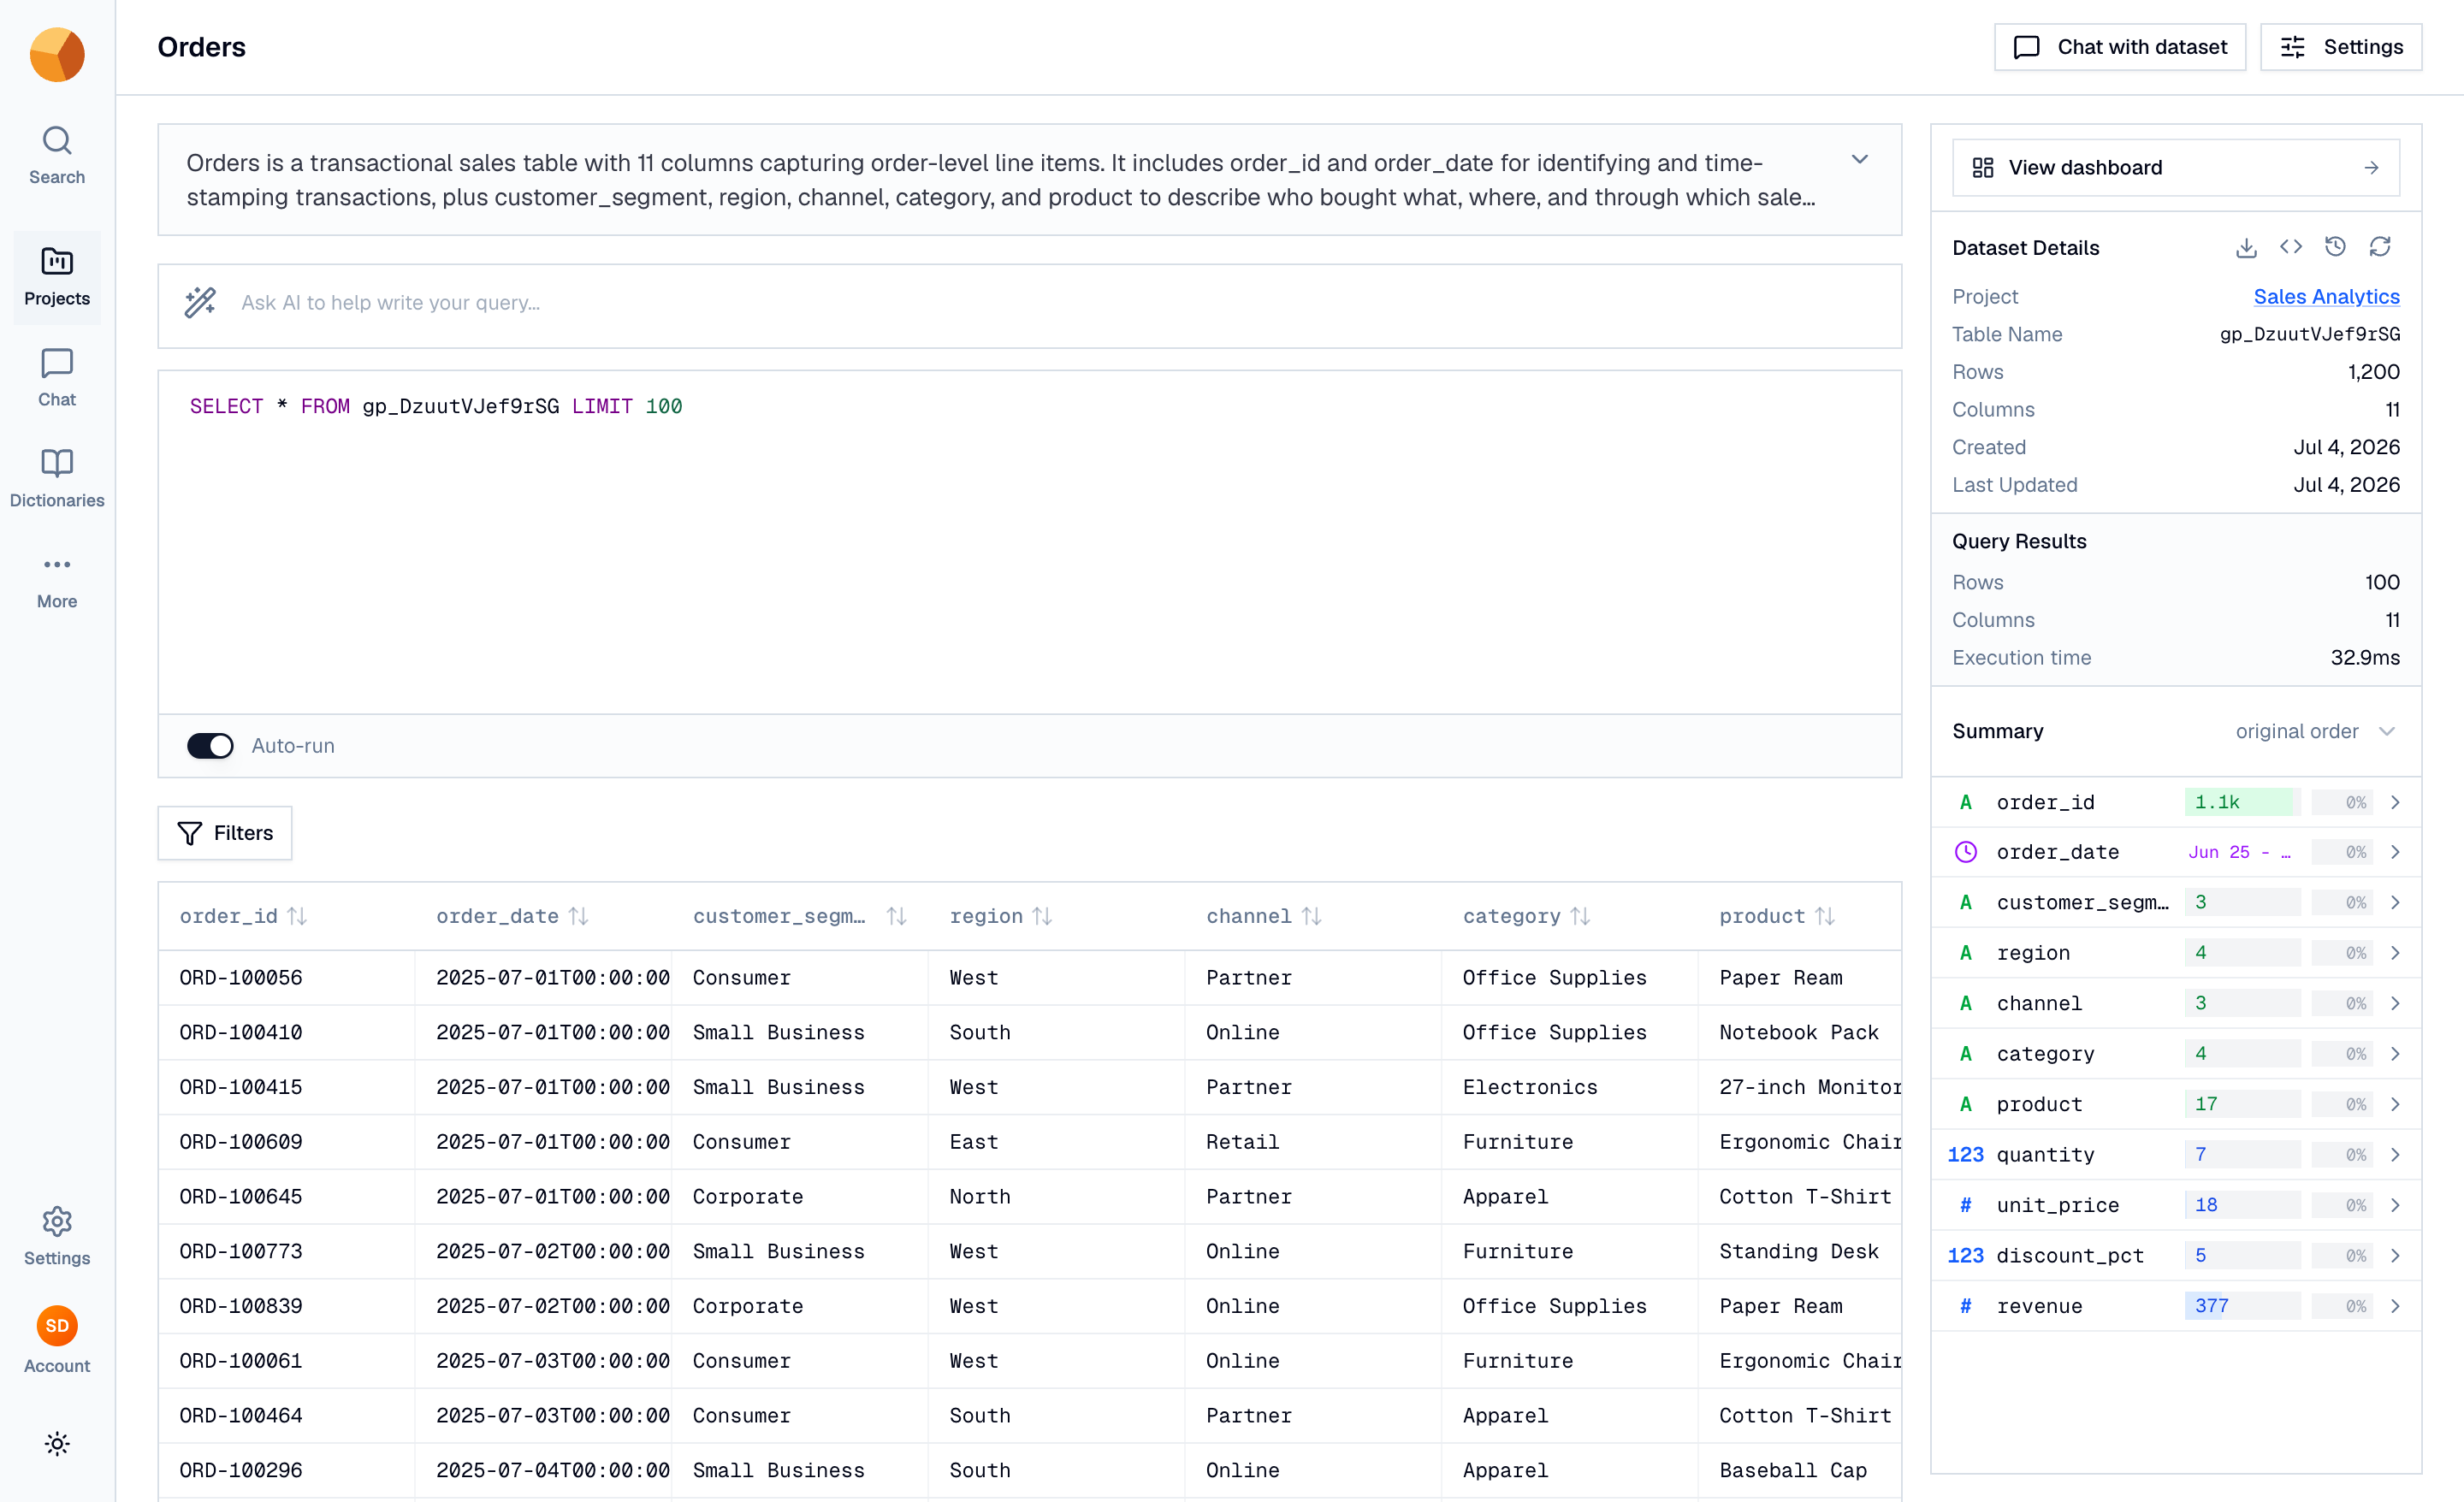The image size is (2464, 1502).
Task: Click the Notebook Pack product cell
Action: pos(1800,1032)
